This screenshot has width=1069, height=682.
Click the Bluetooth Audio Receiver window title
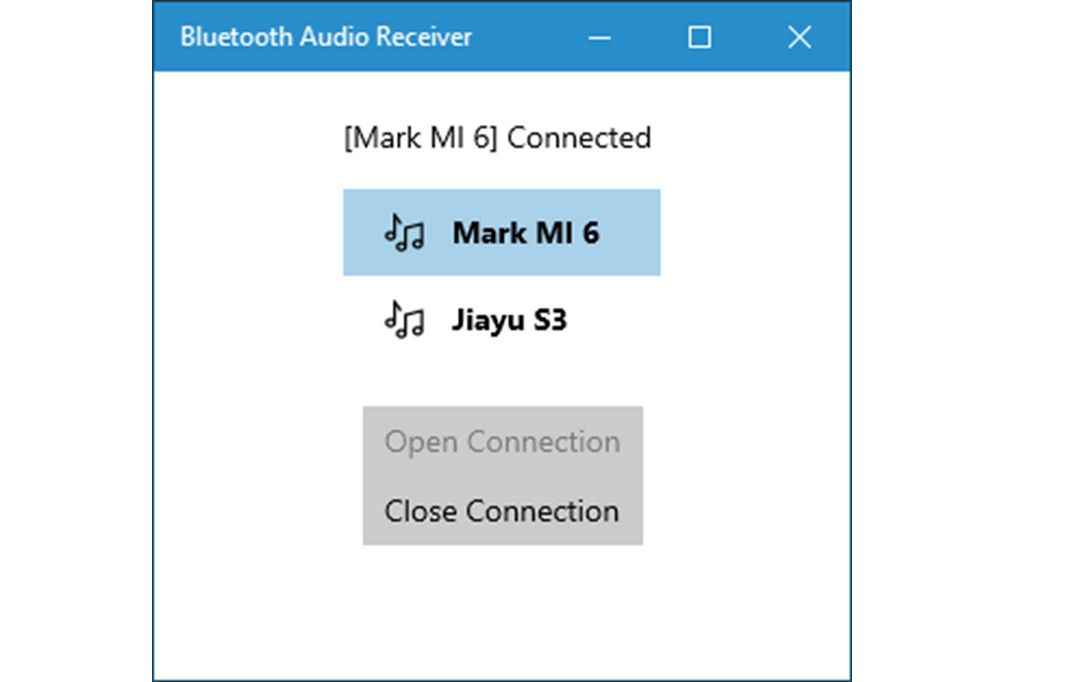tap(326, 37)
